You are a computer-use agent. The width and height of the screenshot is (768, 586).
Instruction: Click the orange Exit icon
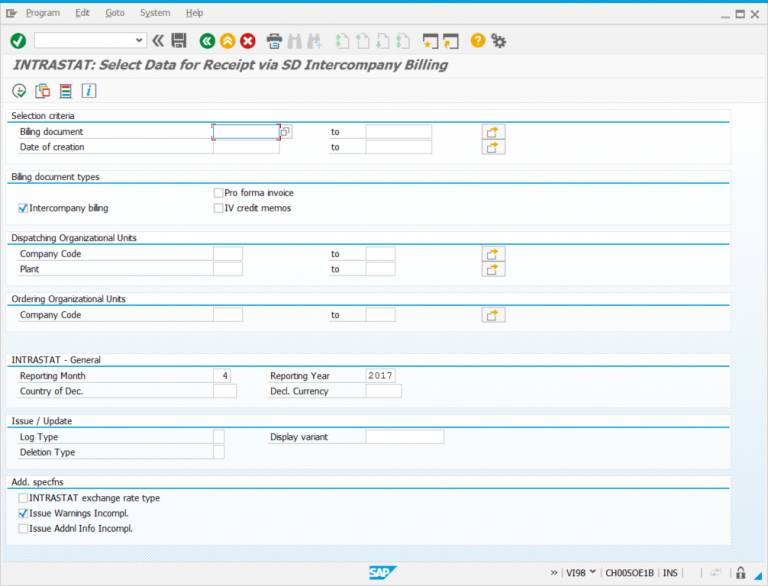pyautogui.click(x=227, y=41)
